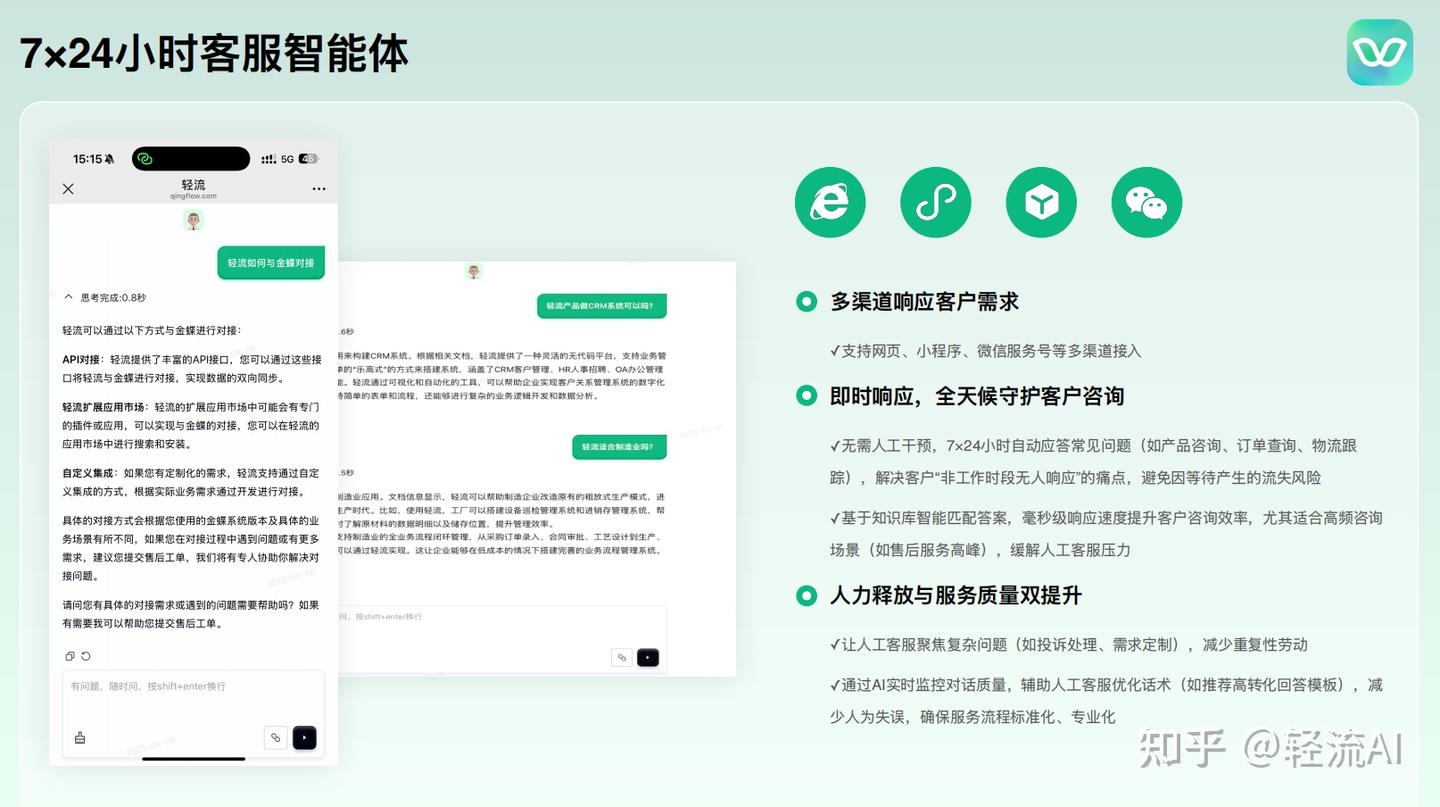
Task: Click the regenerate icon below the phone chat answer
Action: click(86, 656)
